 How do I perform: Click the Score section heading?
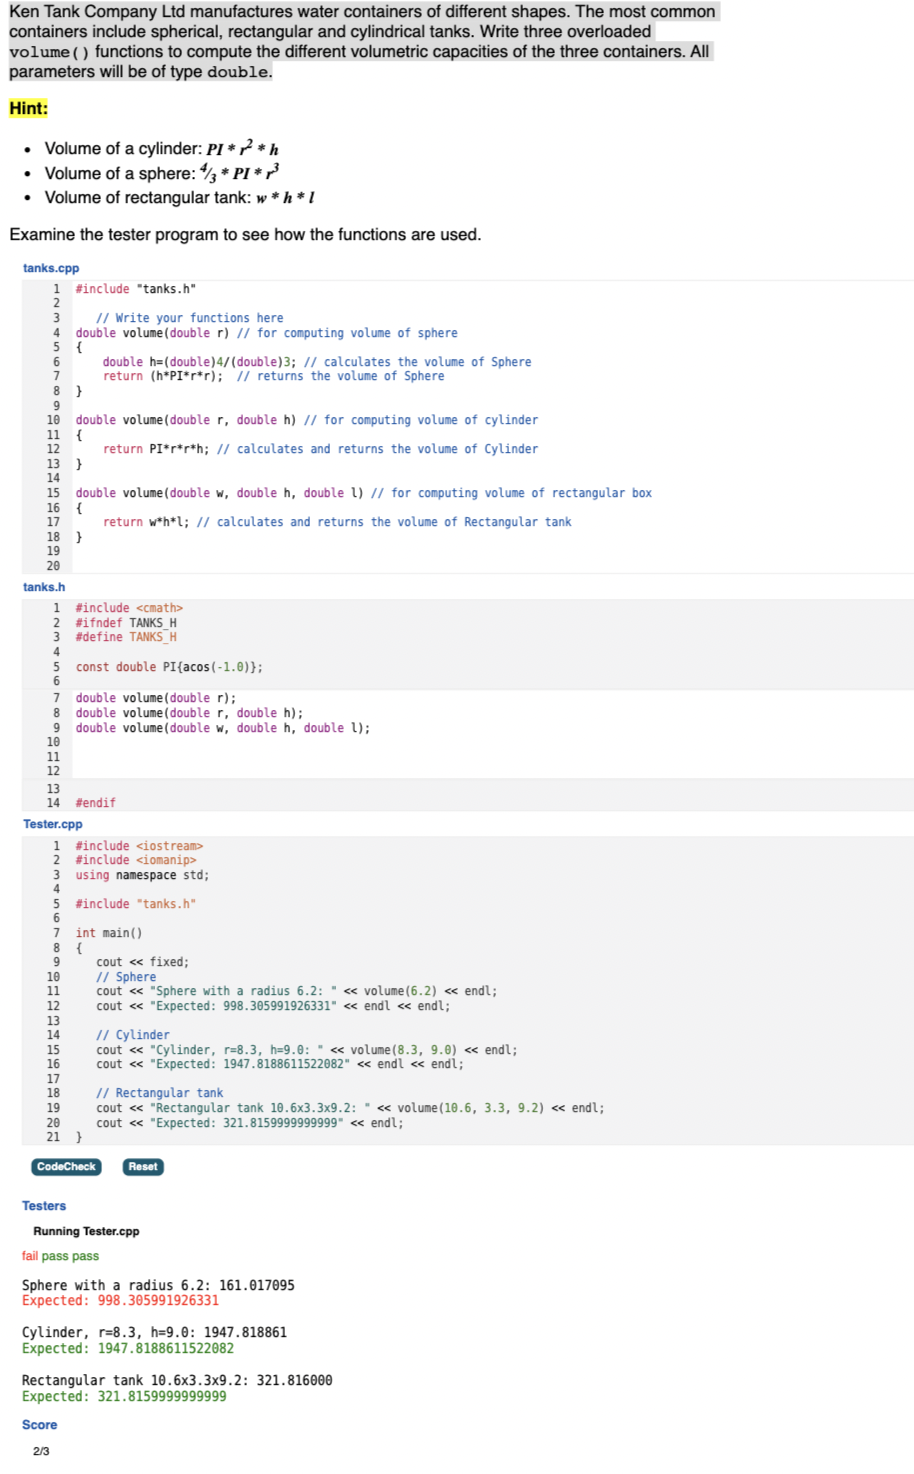tap(39, 1424)
